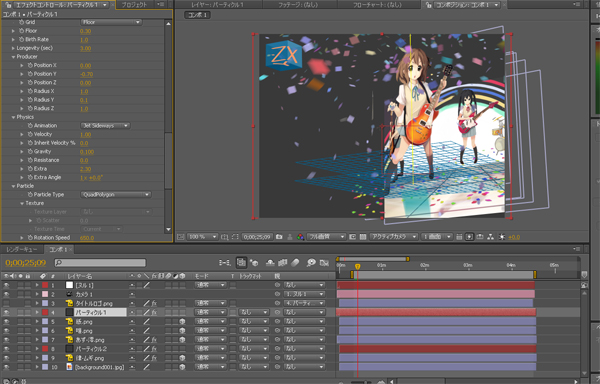Show the タイトルロゴ.png layer
Screen dimensions: 600x384
click(6, 303)
